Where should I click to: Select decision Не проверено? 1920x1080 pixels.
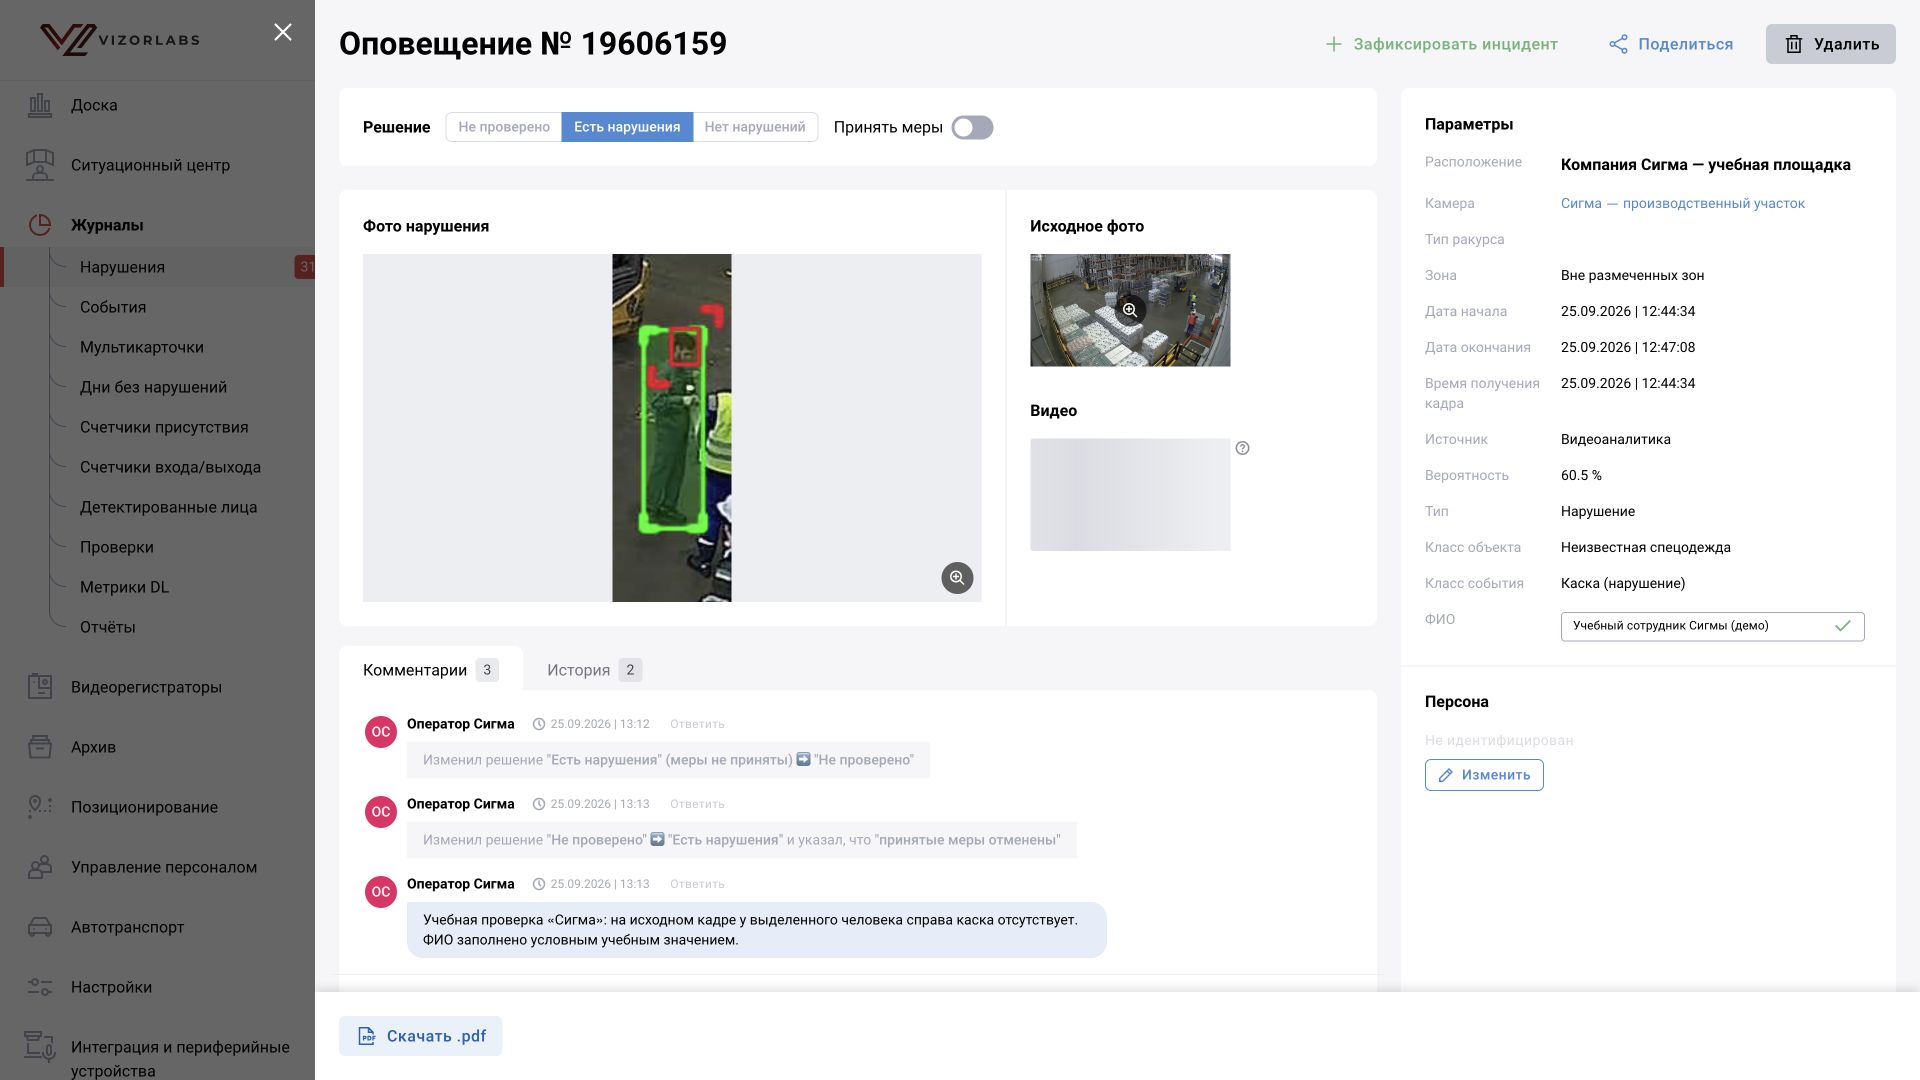(504, 127)
